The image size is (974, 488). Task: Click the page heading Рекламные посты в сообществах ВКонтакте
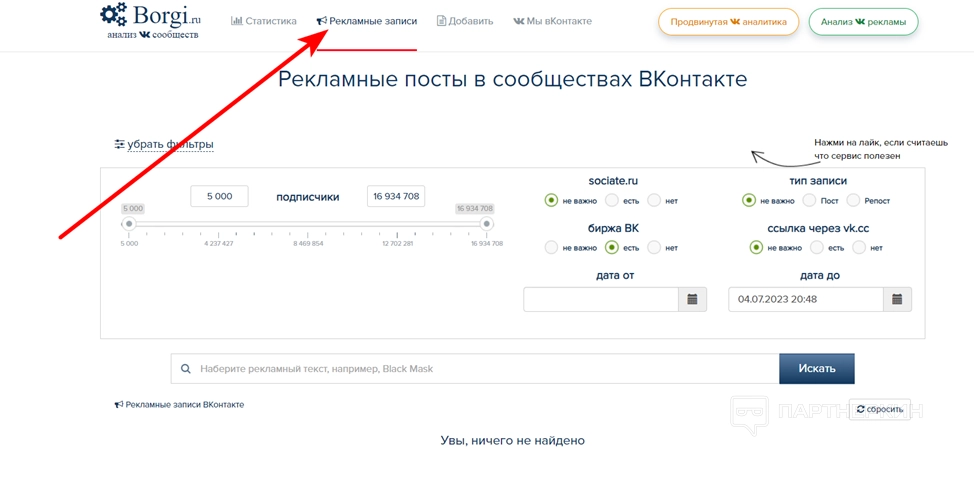[x=512, y=80]
